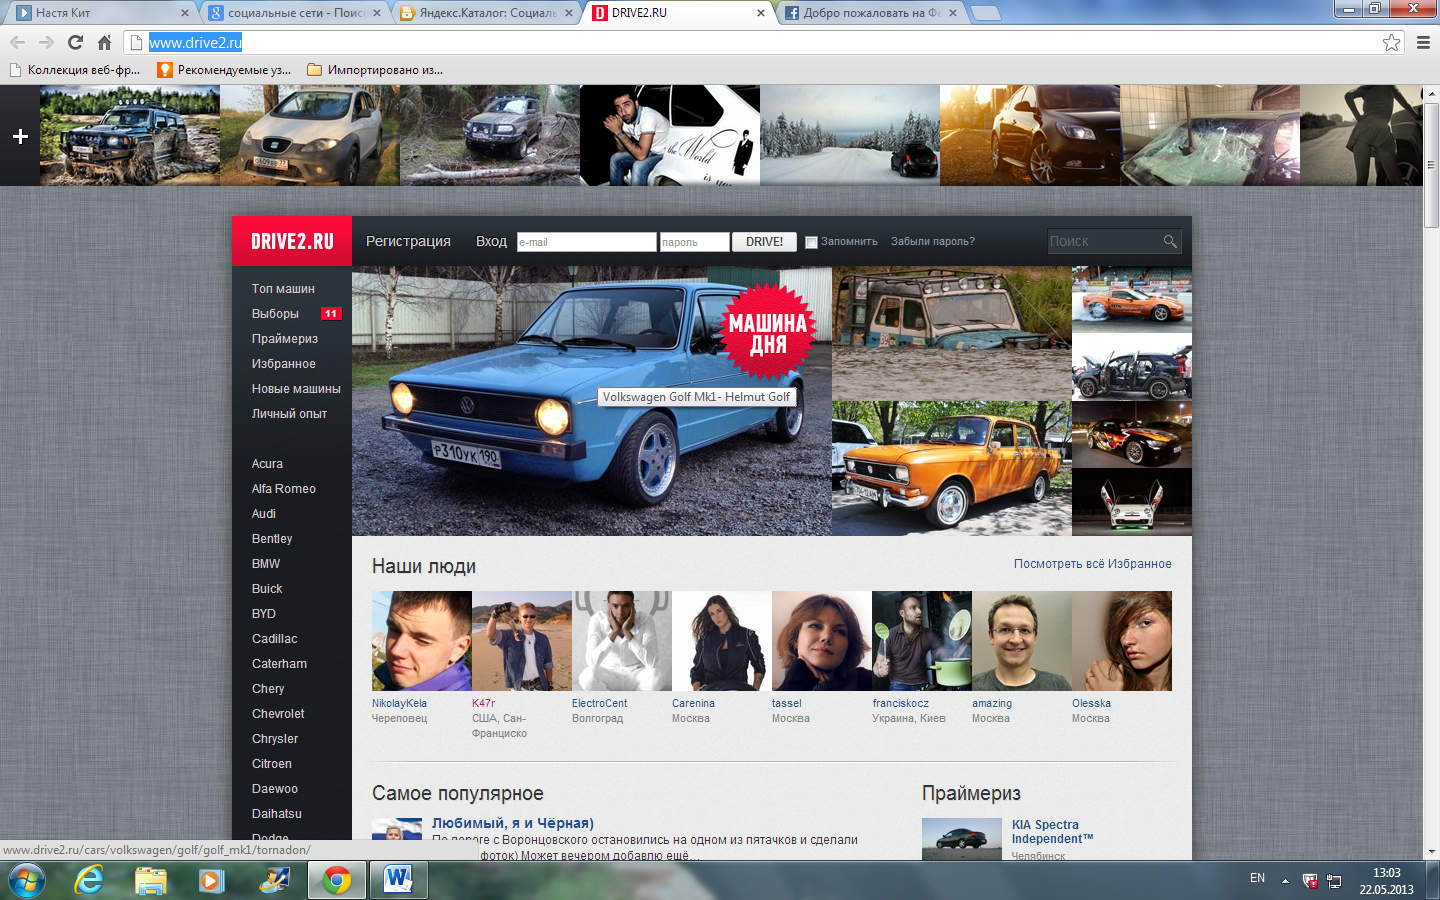
Task: Launch Internet Explorer from taskbar
Action: point(90,880)
